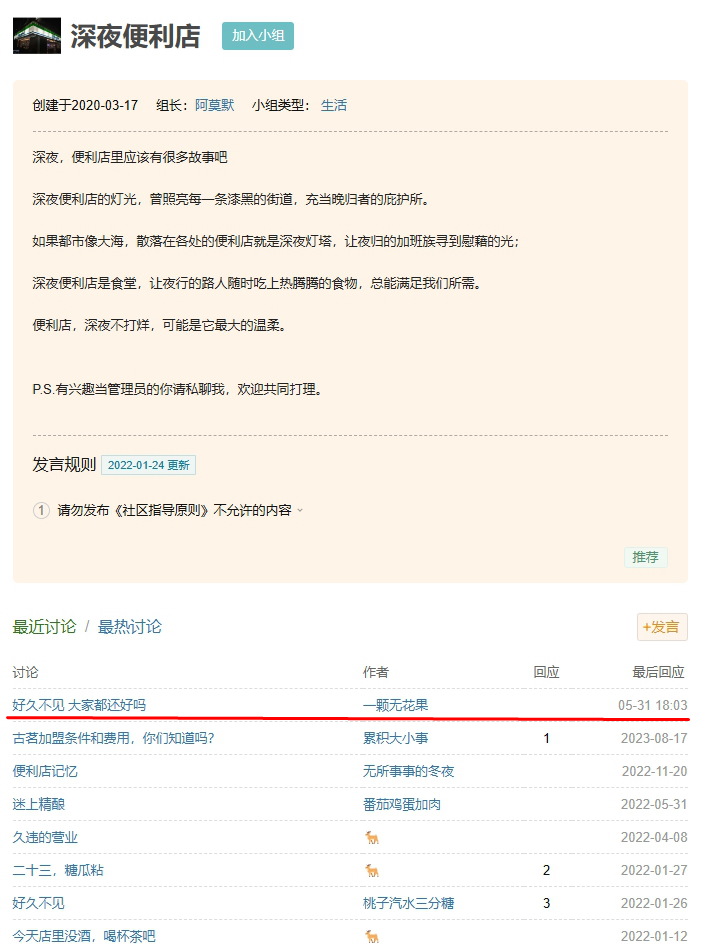Click last reply date 2022-01-26
This screenshot has width=705, height=949.
click(654, 904)
